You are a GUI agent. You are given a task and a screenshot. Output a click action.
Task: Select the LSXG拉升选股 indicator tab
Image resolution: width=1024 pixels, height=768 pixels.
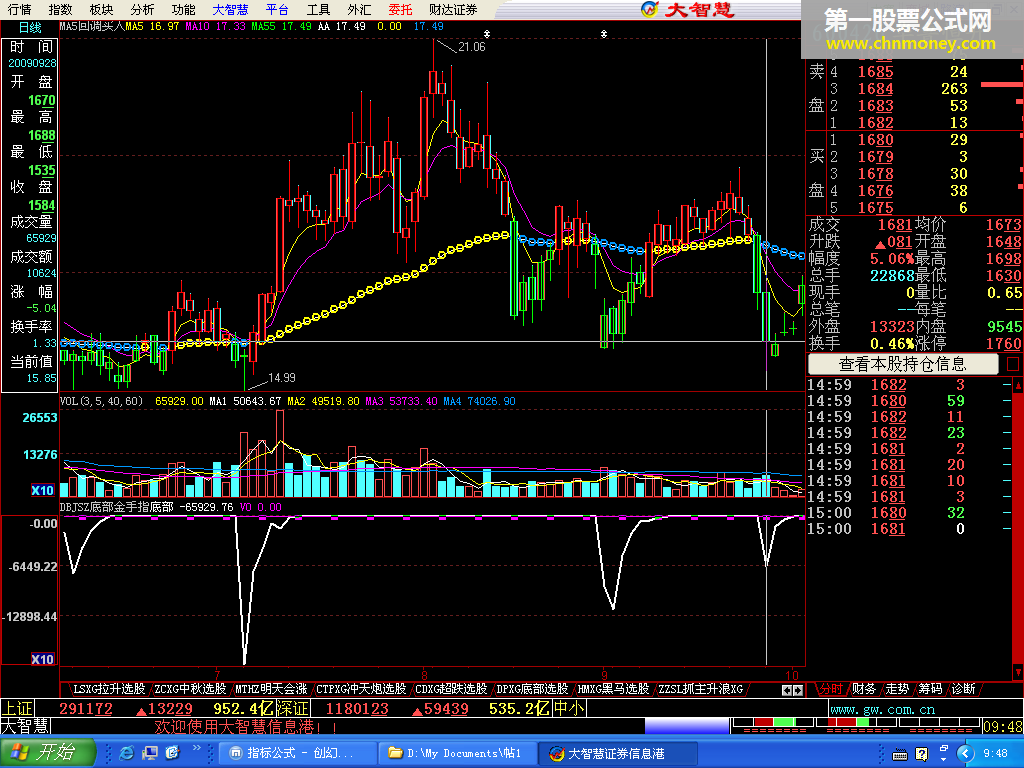pos(108,689)
